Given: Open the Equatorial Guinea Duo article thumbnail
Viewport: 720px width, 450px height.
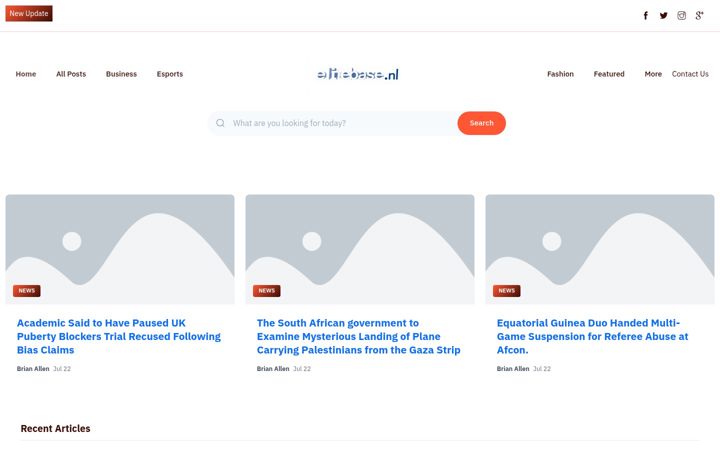Looking at the screenshot, I should [600, 249].
